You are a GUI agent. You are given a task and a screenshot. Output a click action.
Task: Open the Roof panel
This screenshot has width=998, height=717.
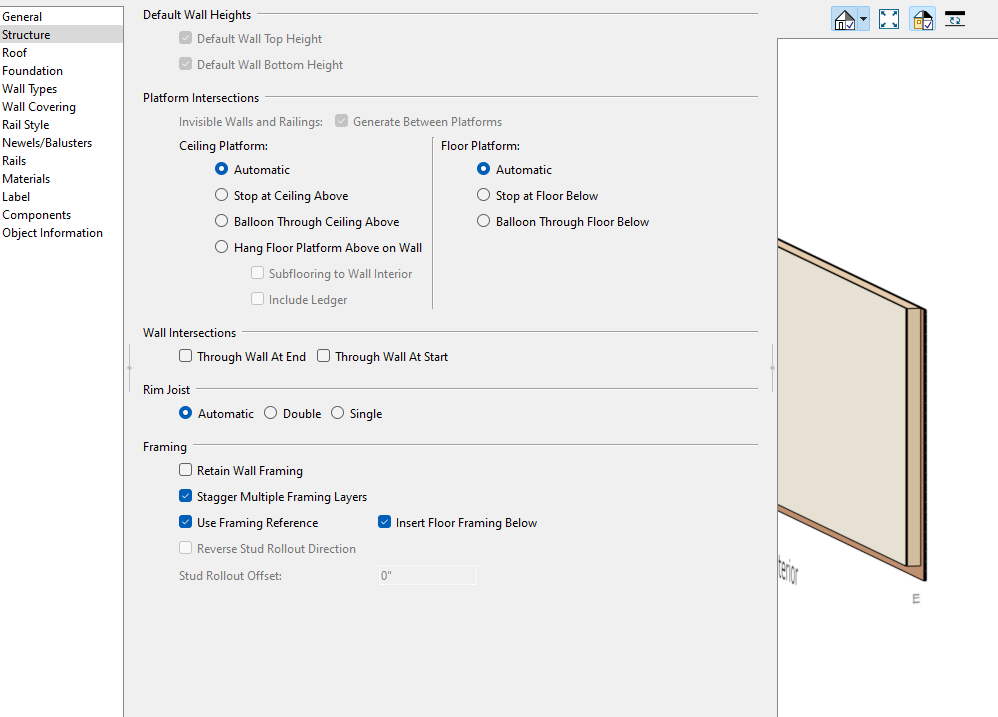15,53
